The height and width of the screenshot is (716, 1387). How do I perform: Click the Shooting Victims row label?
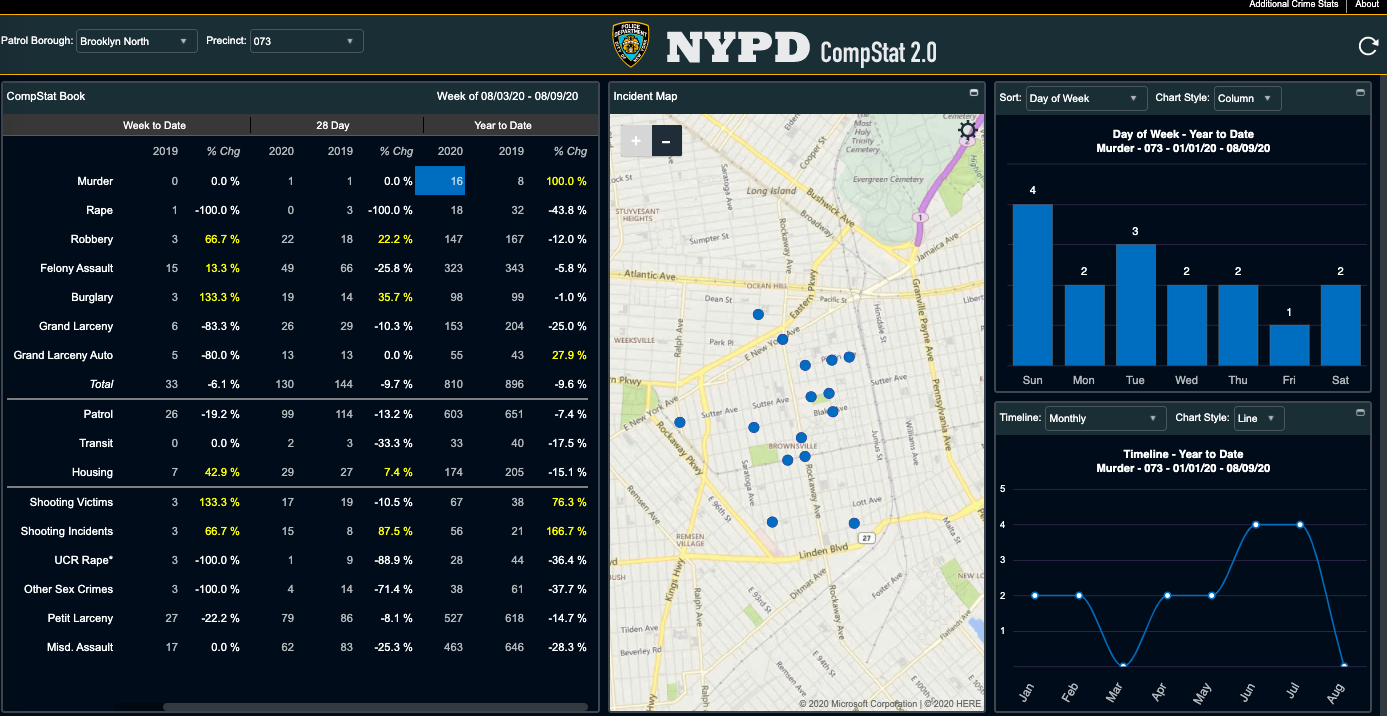click(71, 502)
